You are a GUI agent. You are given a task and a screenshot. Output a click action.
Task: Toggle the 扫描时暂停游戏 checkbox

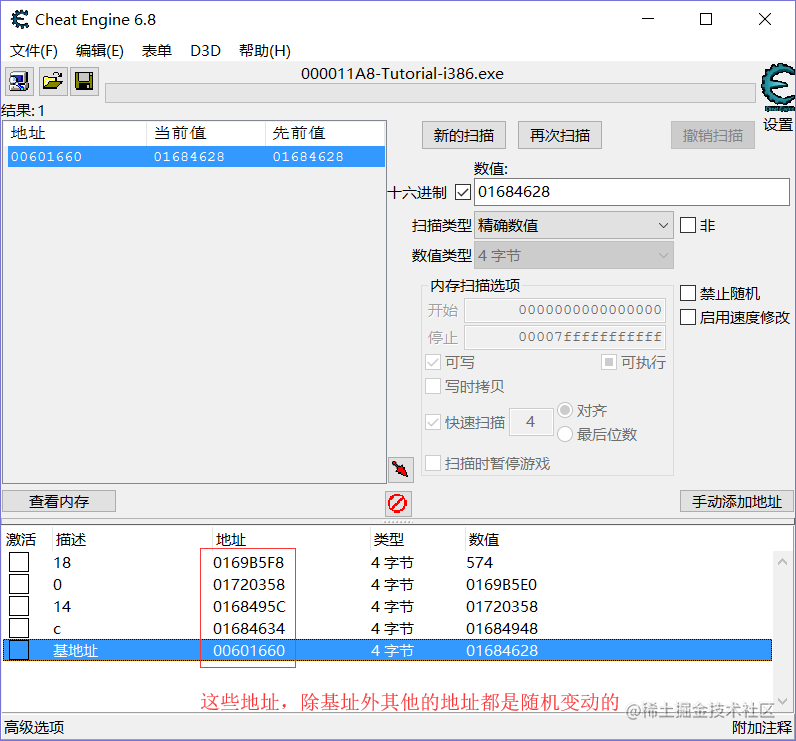[x=433, y=463]
